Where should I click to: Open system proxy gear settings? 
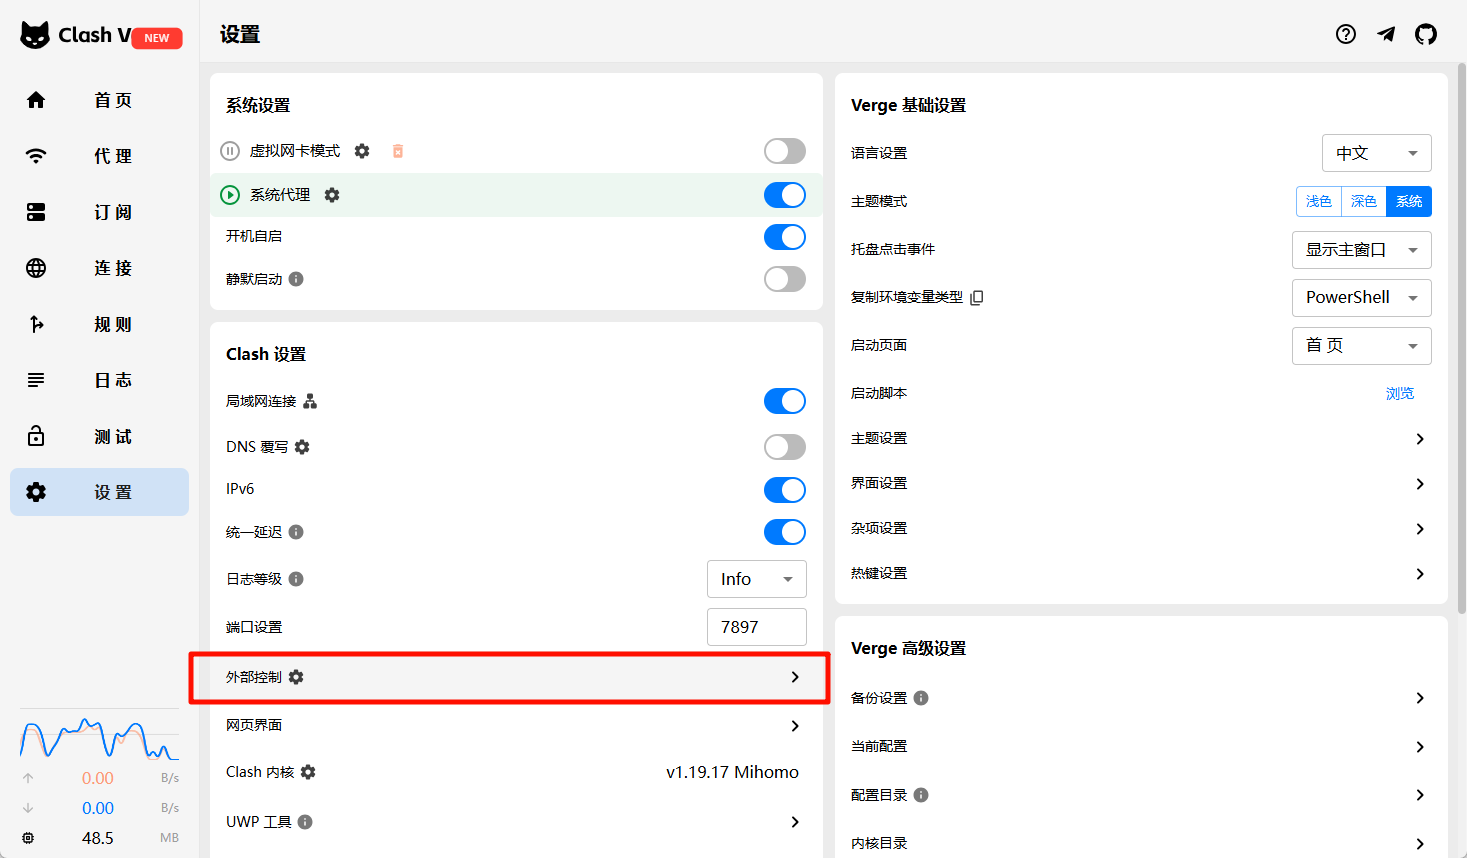click(332, 195)
